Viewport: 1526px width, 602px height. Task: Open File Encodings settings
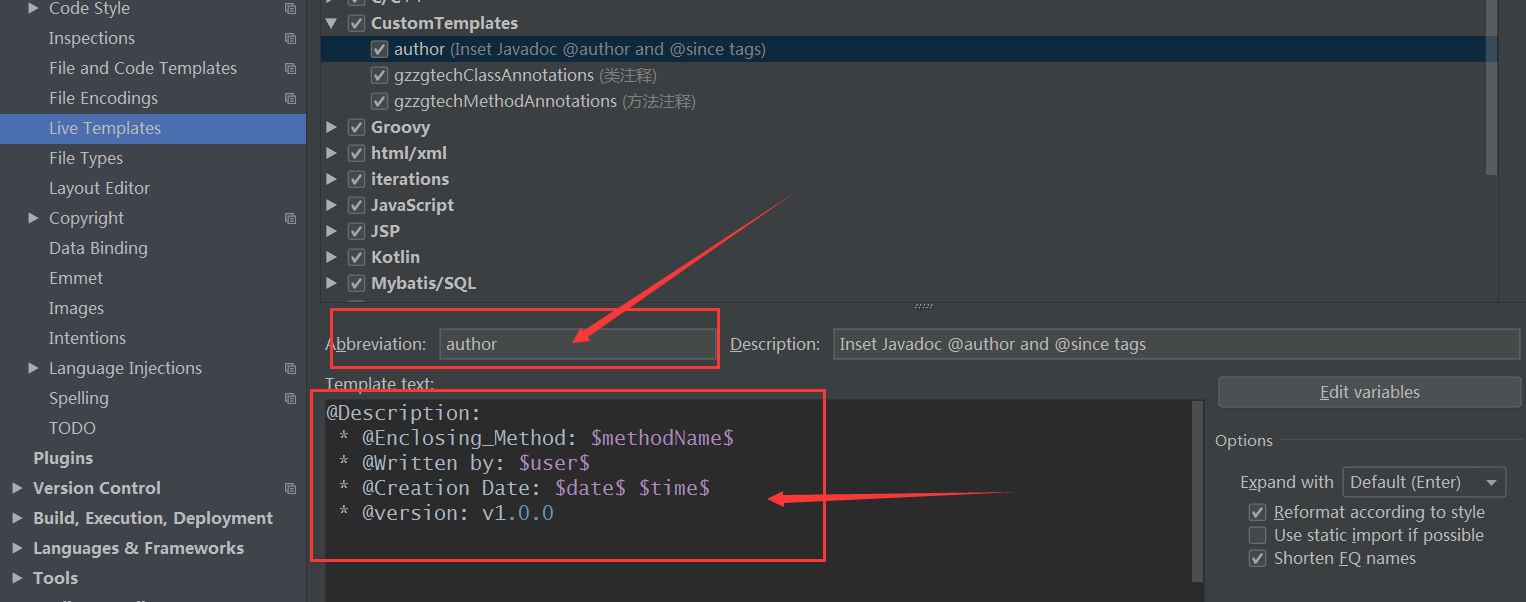click(104, 98)
